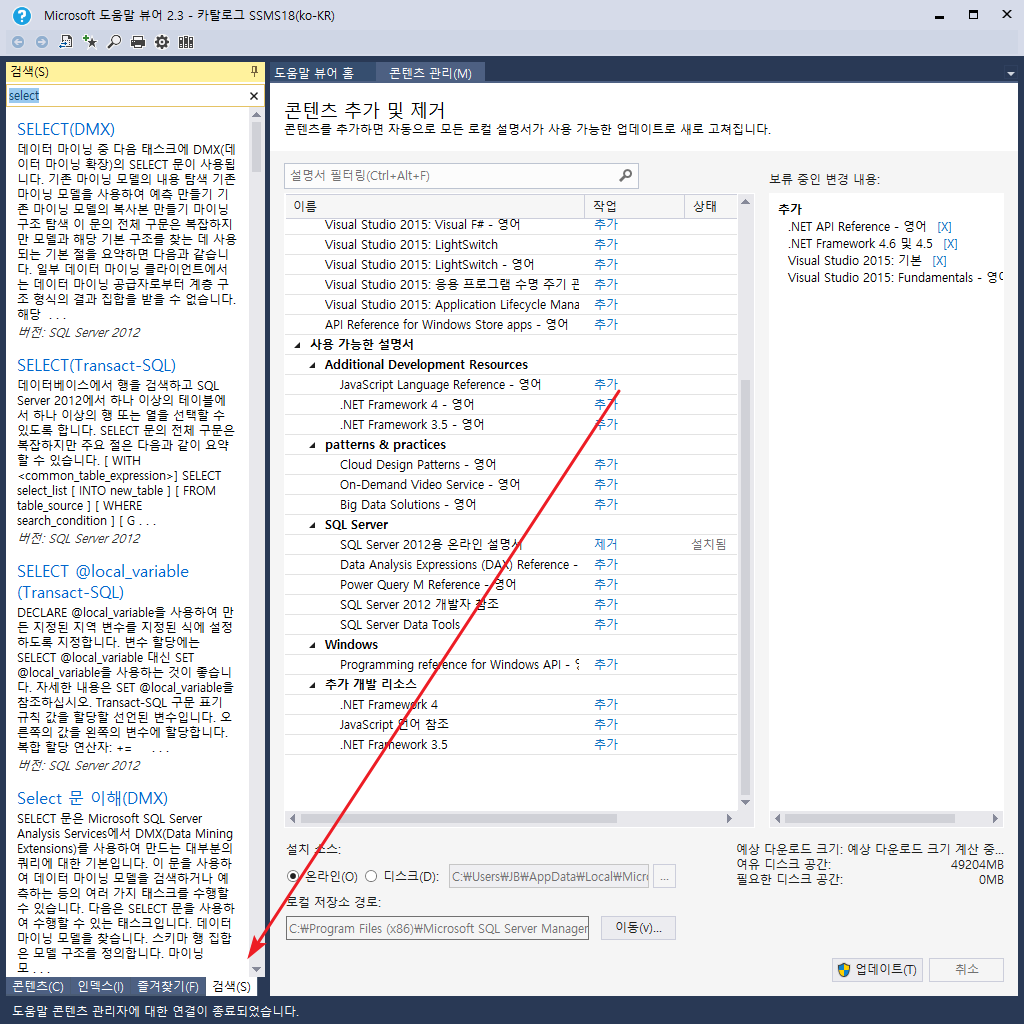Open Select 문 이해(DMX) search result
This screenshot has width=1024, height=1024.
point(92,798)
